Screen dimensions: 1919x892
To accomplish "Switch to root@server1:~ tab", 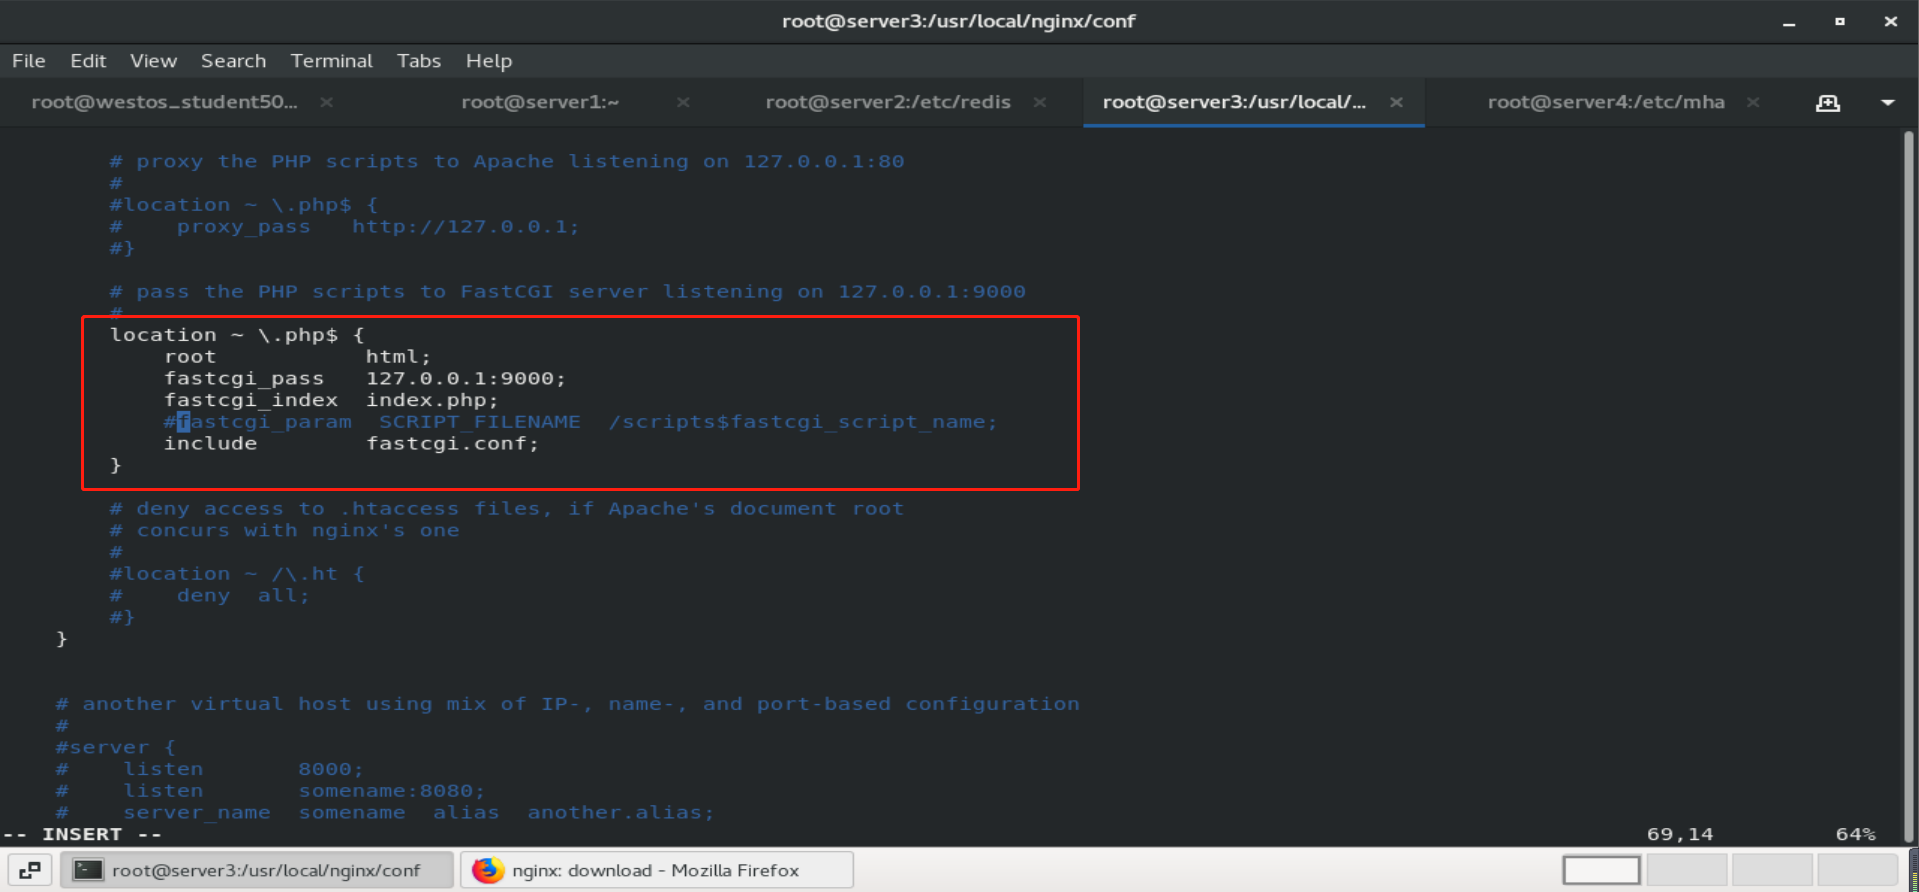I will coord(540,102).
